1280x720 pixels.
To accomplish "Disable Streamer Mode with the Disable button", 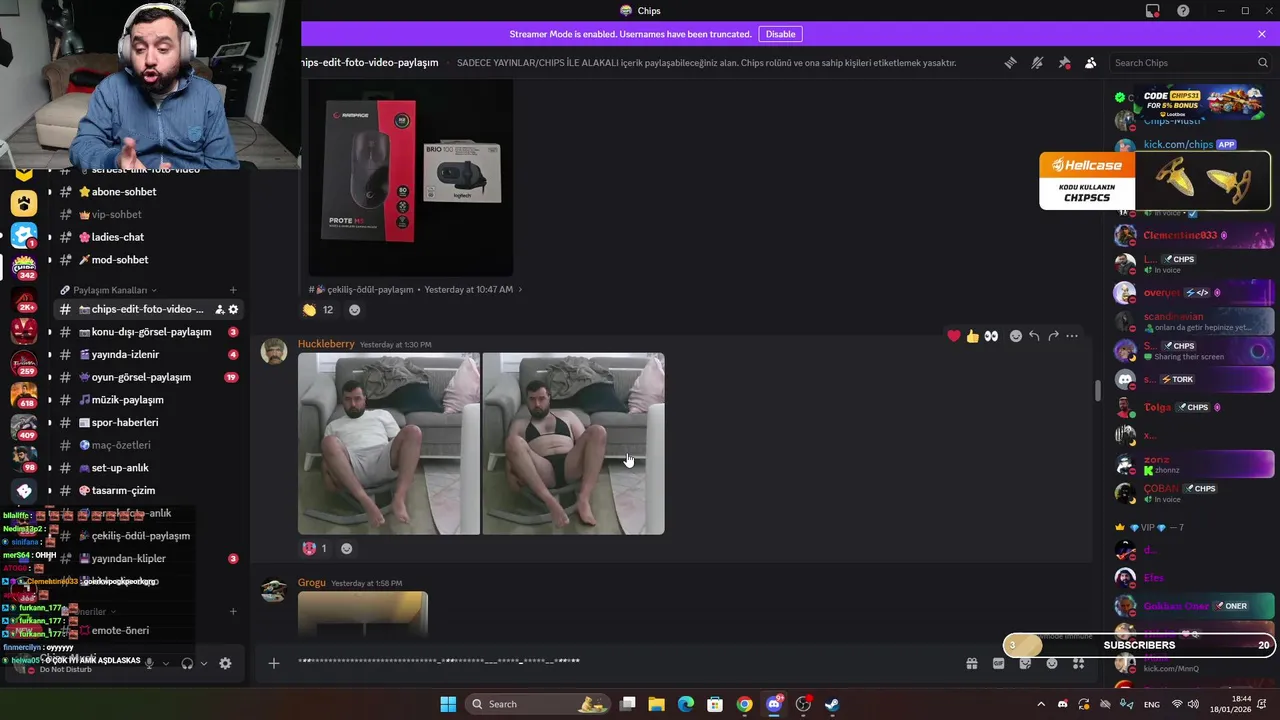I will tap(781, 34).
